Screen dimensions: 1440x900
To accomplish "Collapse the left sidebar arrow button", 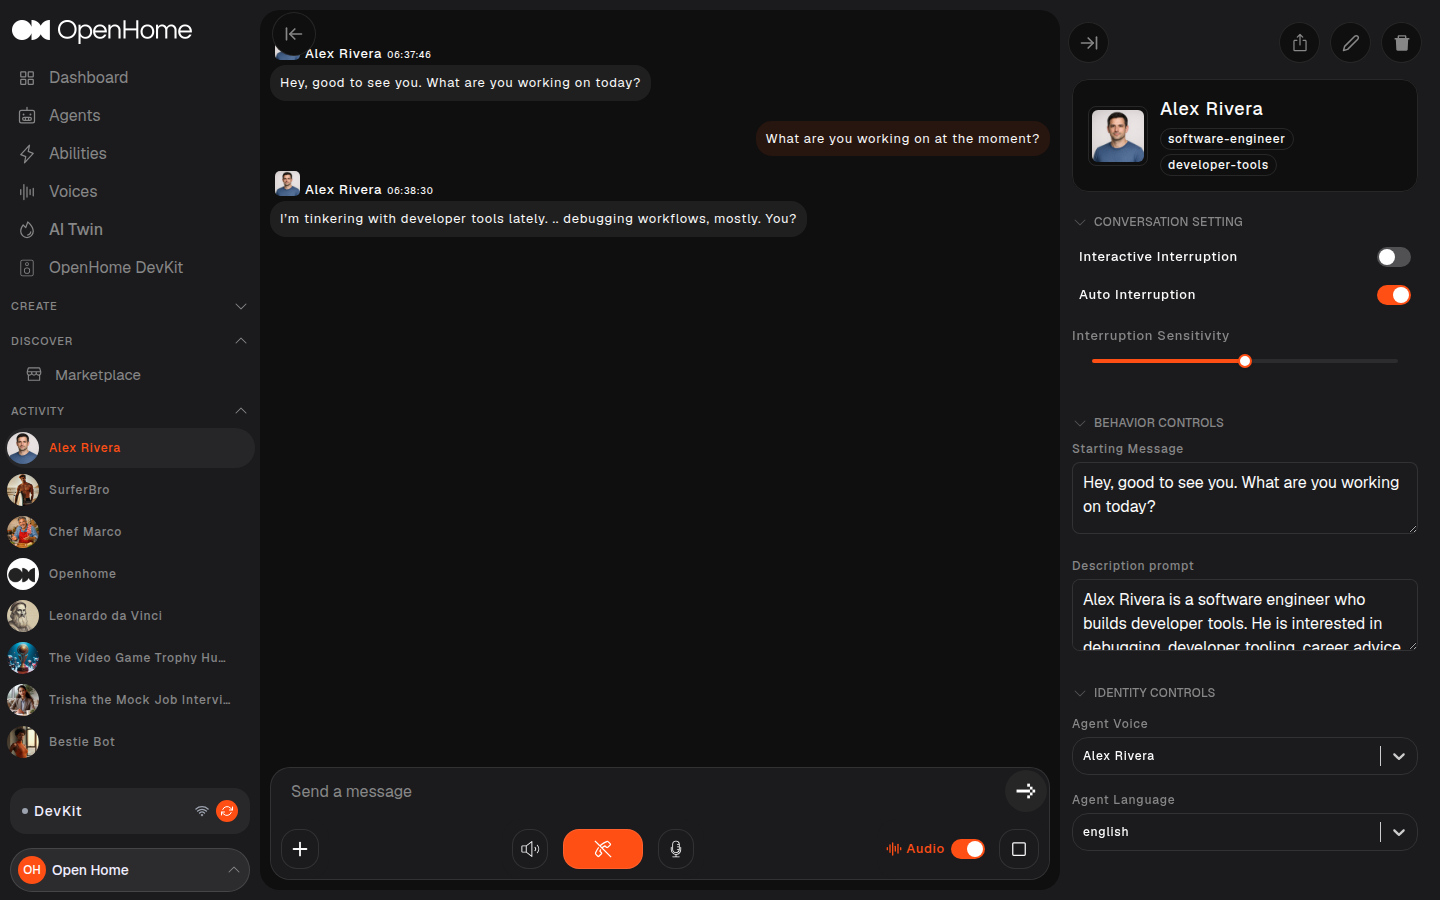I will [293, 34].
